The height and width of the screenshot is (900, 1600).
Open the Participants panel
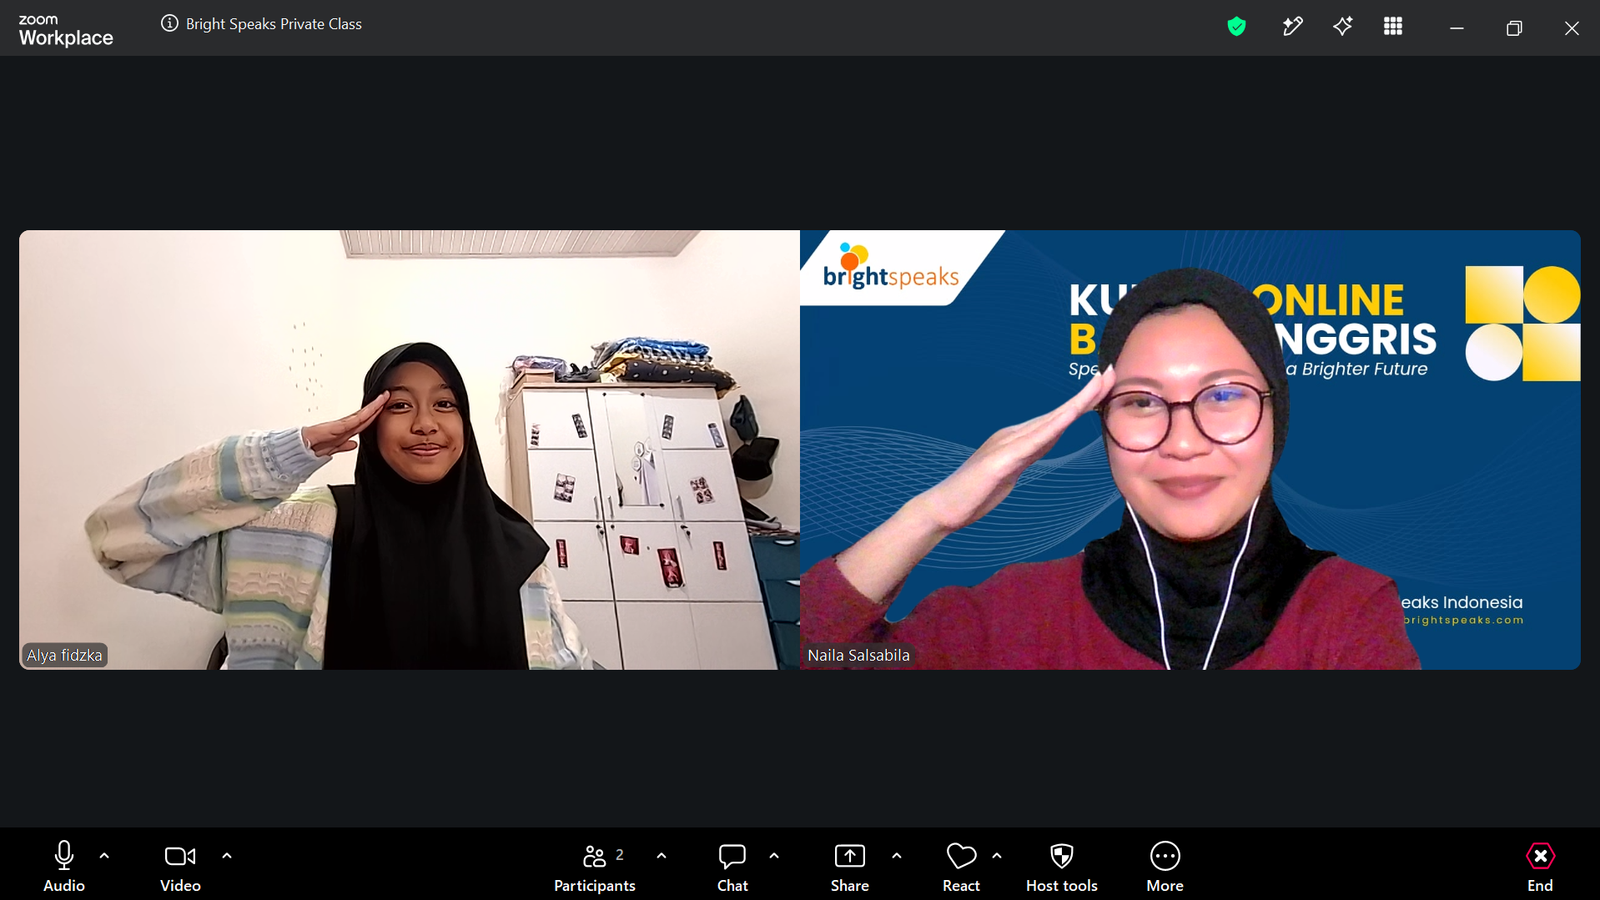click(595, 866)
